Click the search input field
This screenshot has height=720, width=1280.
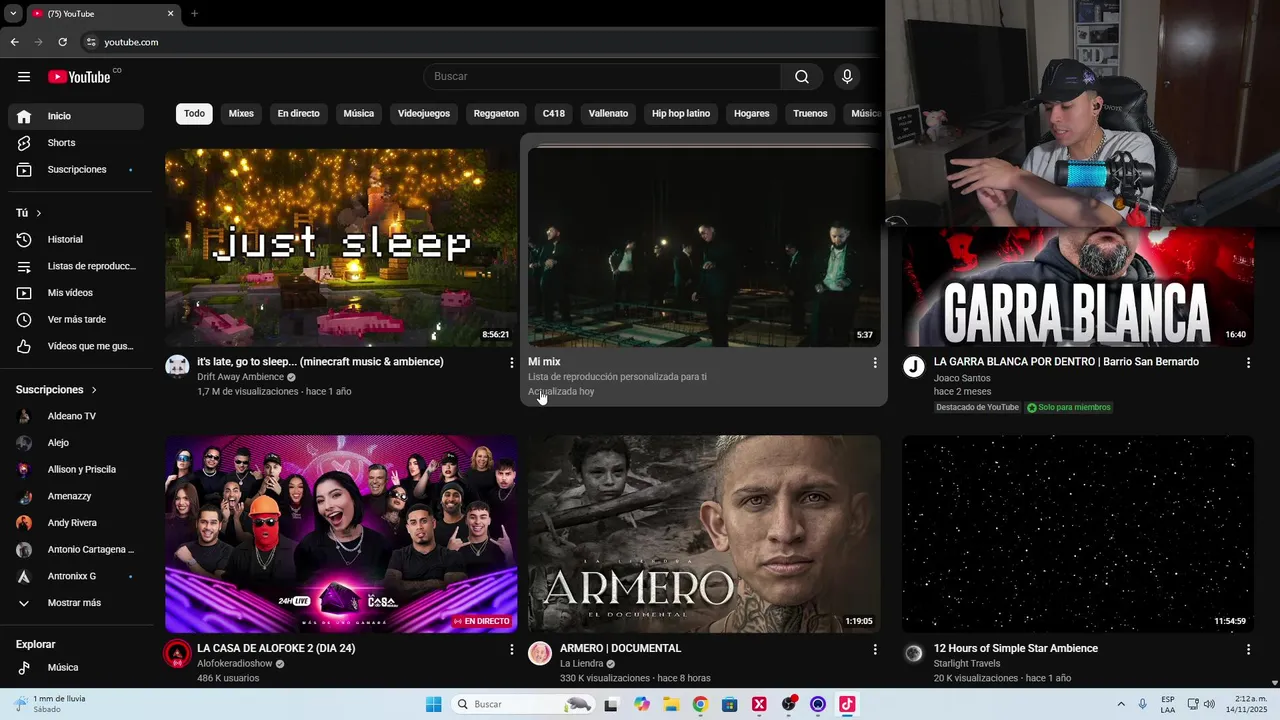(602, 77)
